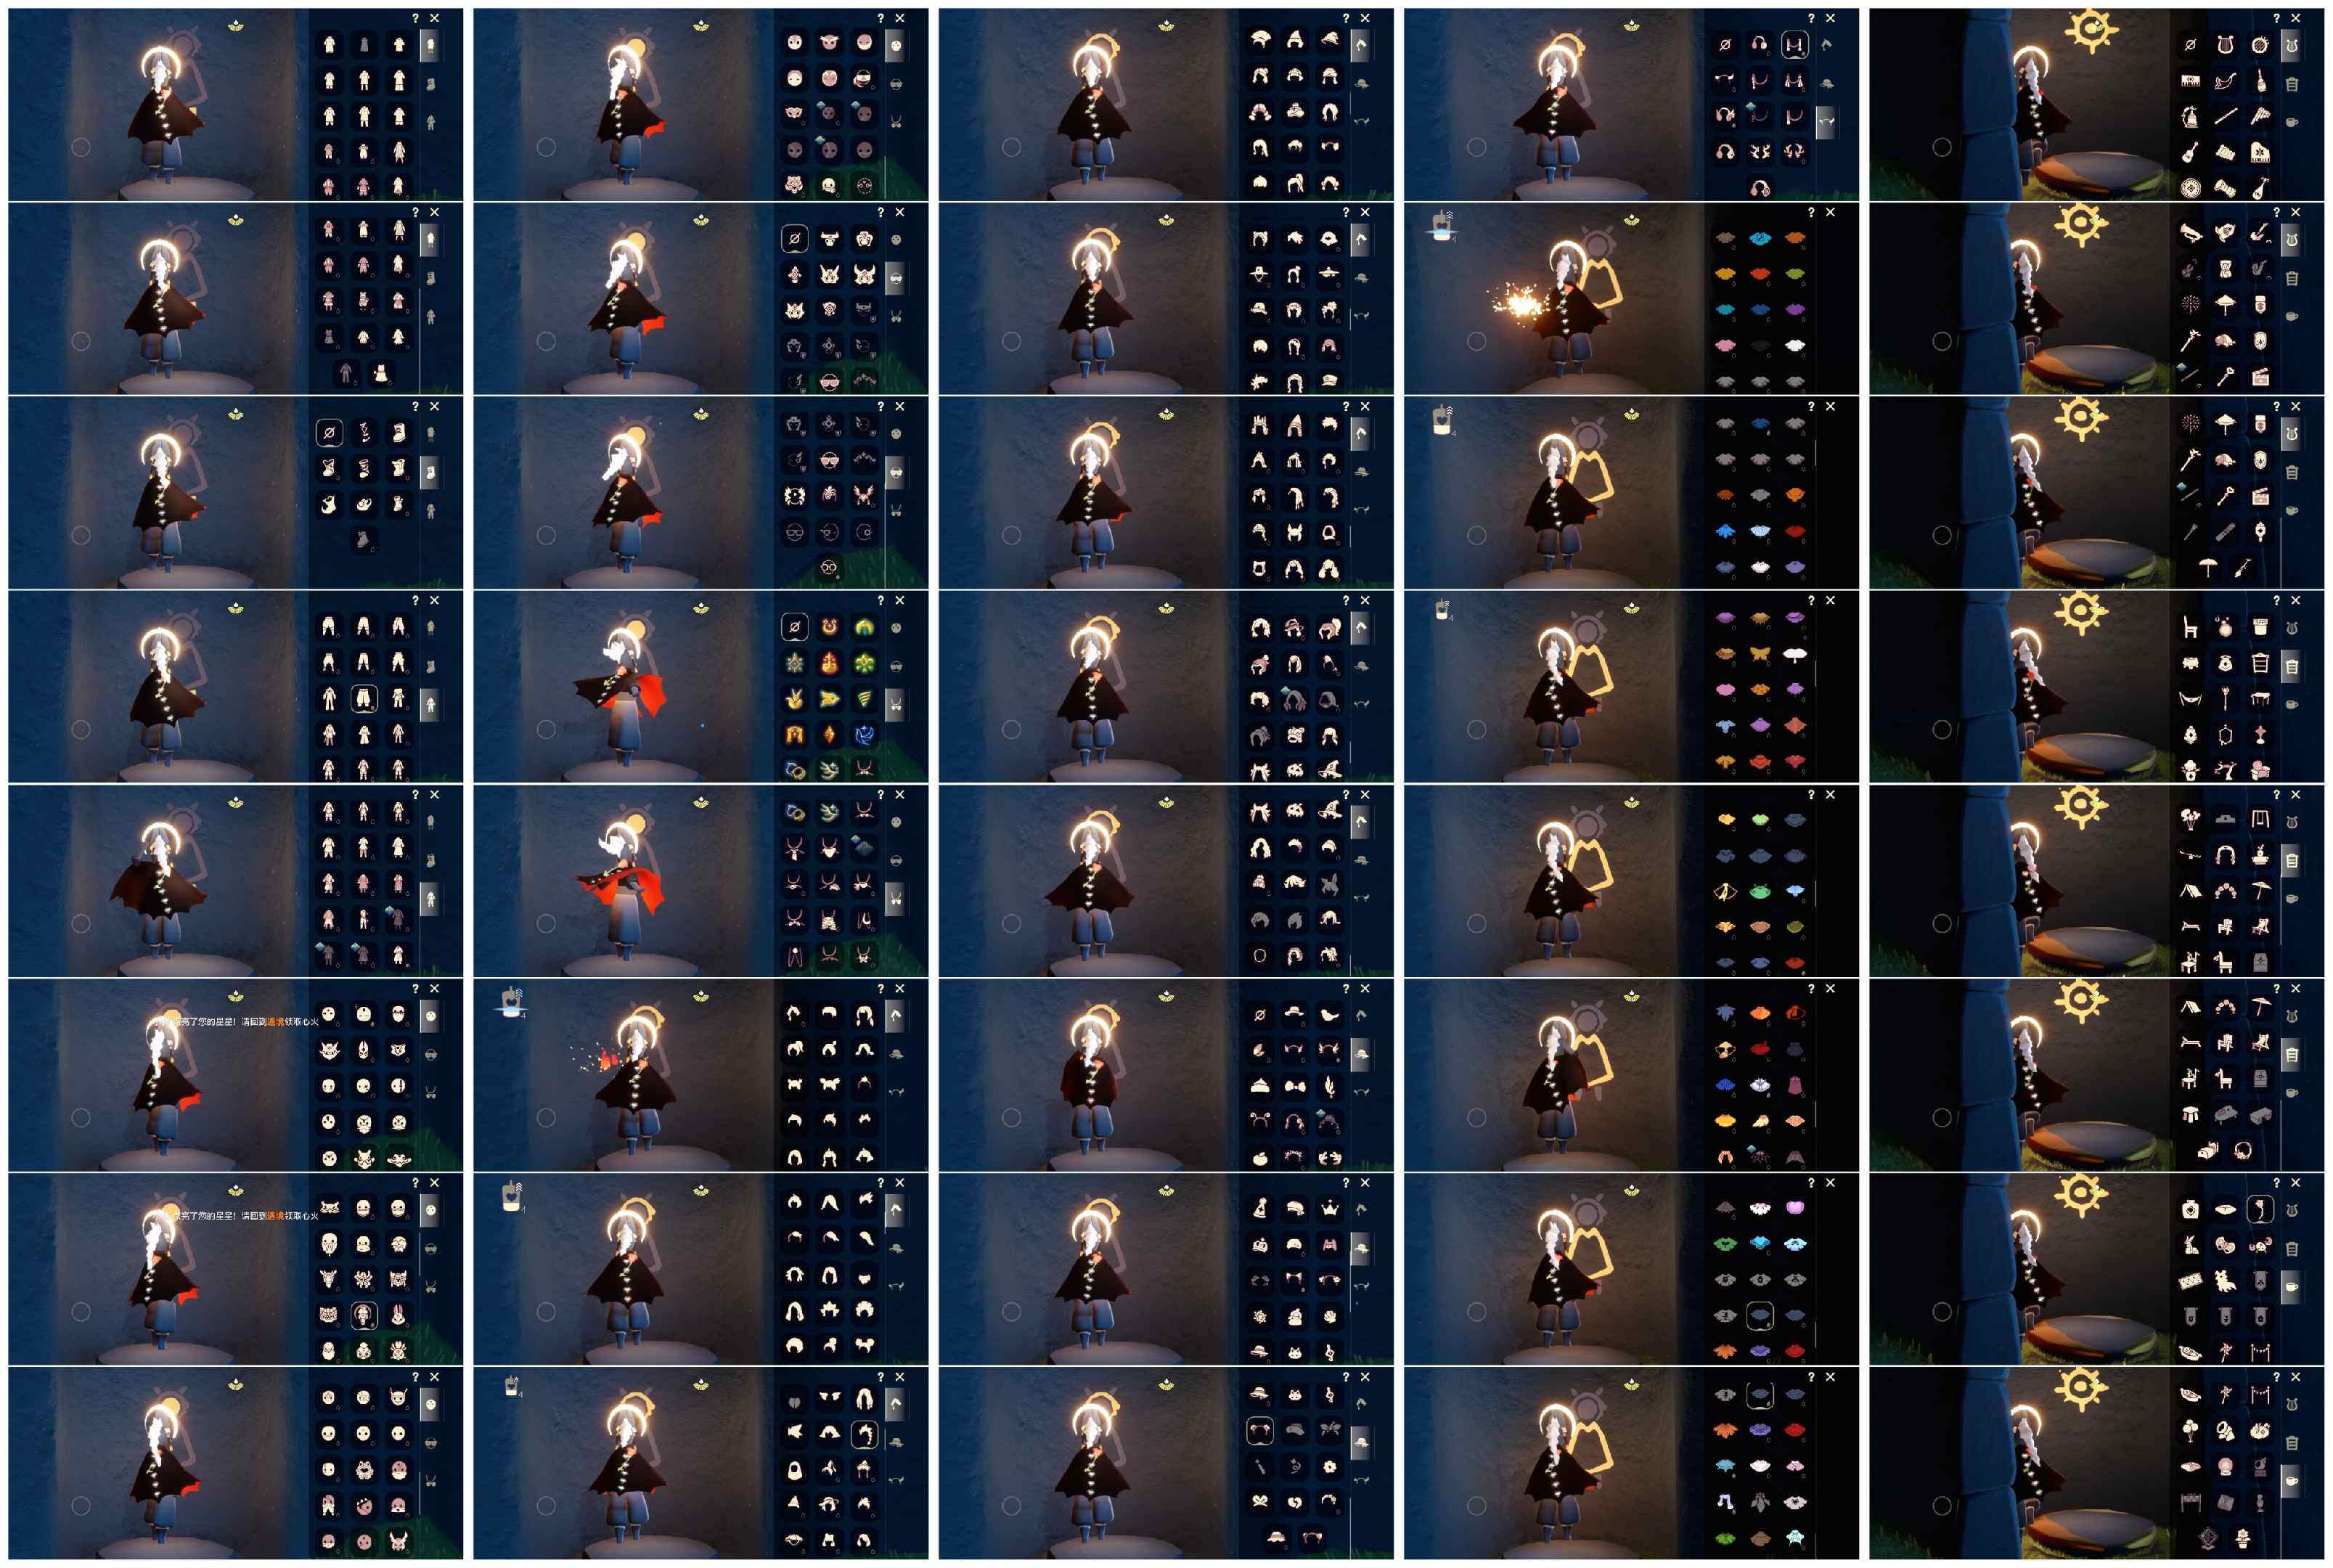Equip the crown headpiece icon
Viewport: 2333px width, 1568px height.
coord(1329,1208)
